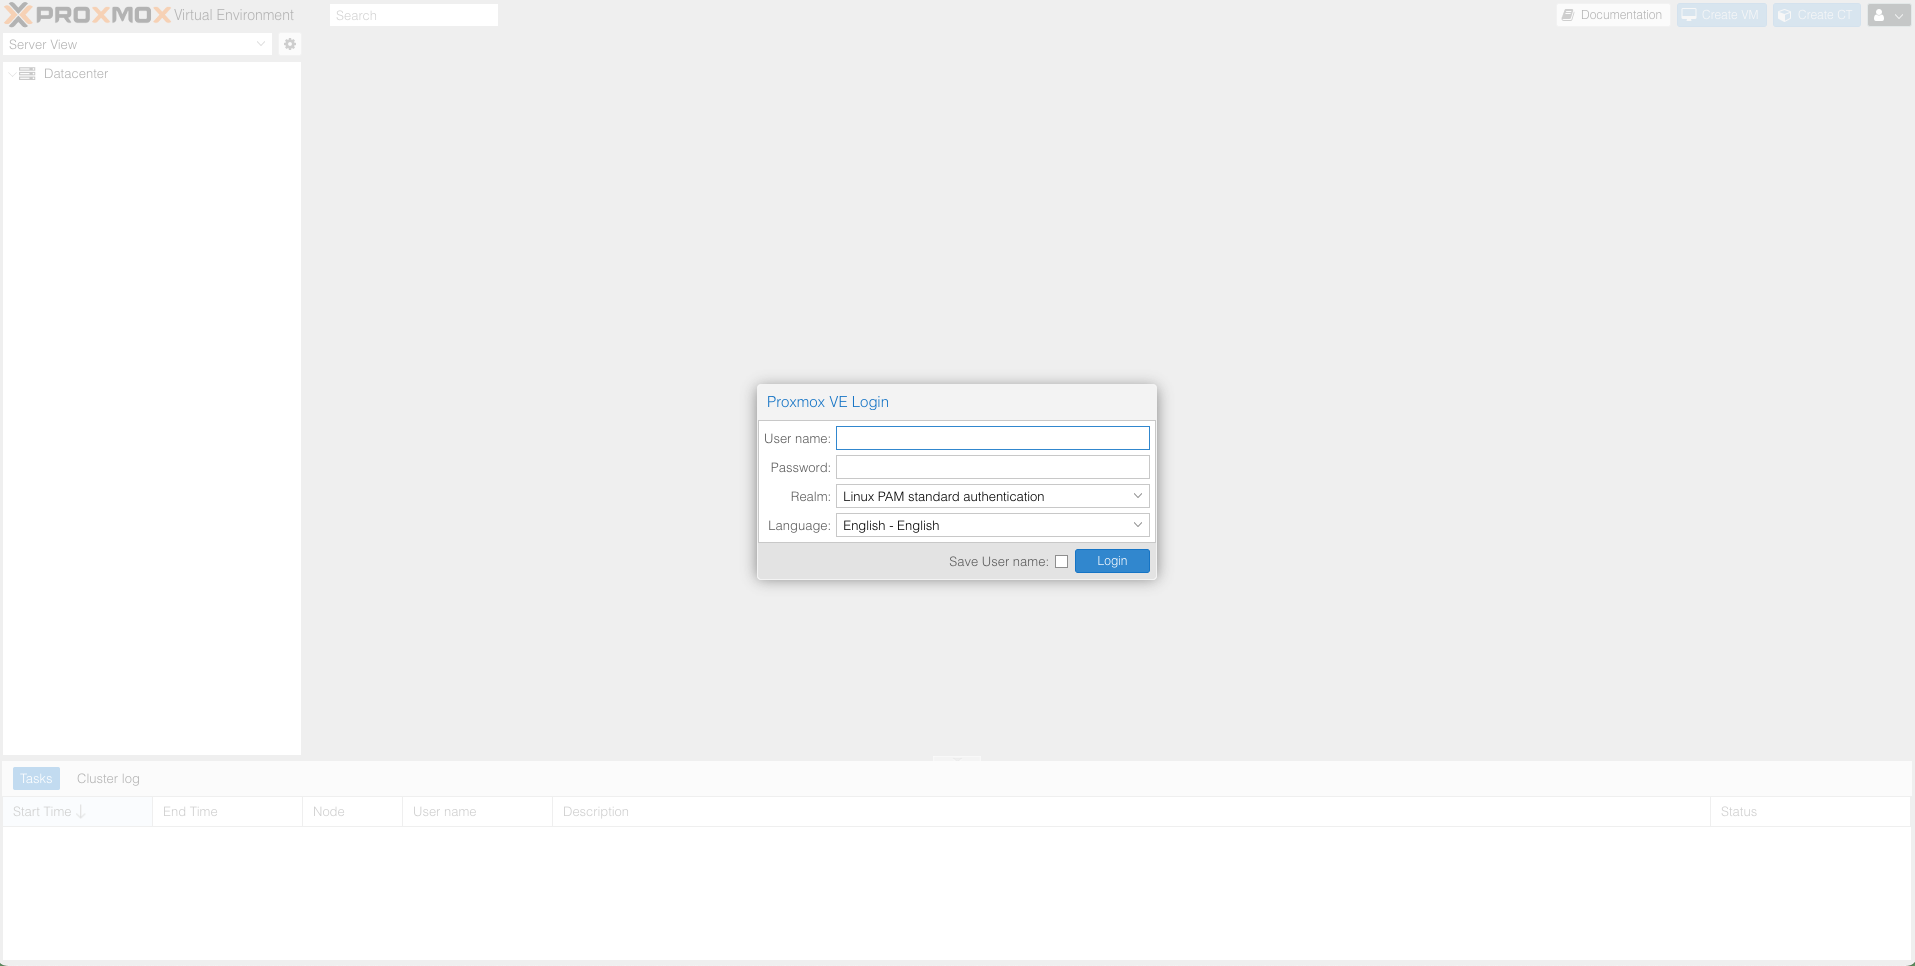1915x966 pixels.
Task: Click the Status column header
Action: tap(1810, 811)
